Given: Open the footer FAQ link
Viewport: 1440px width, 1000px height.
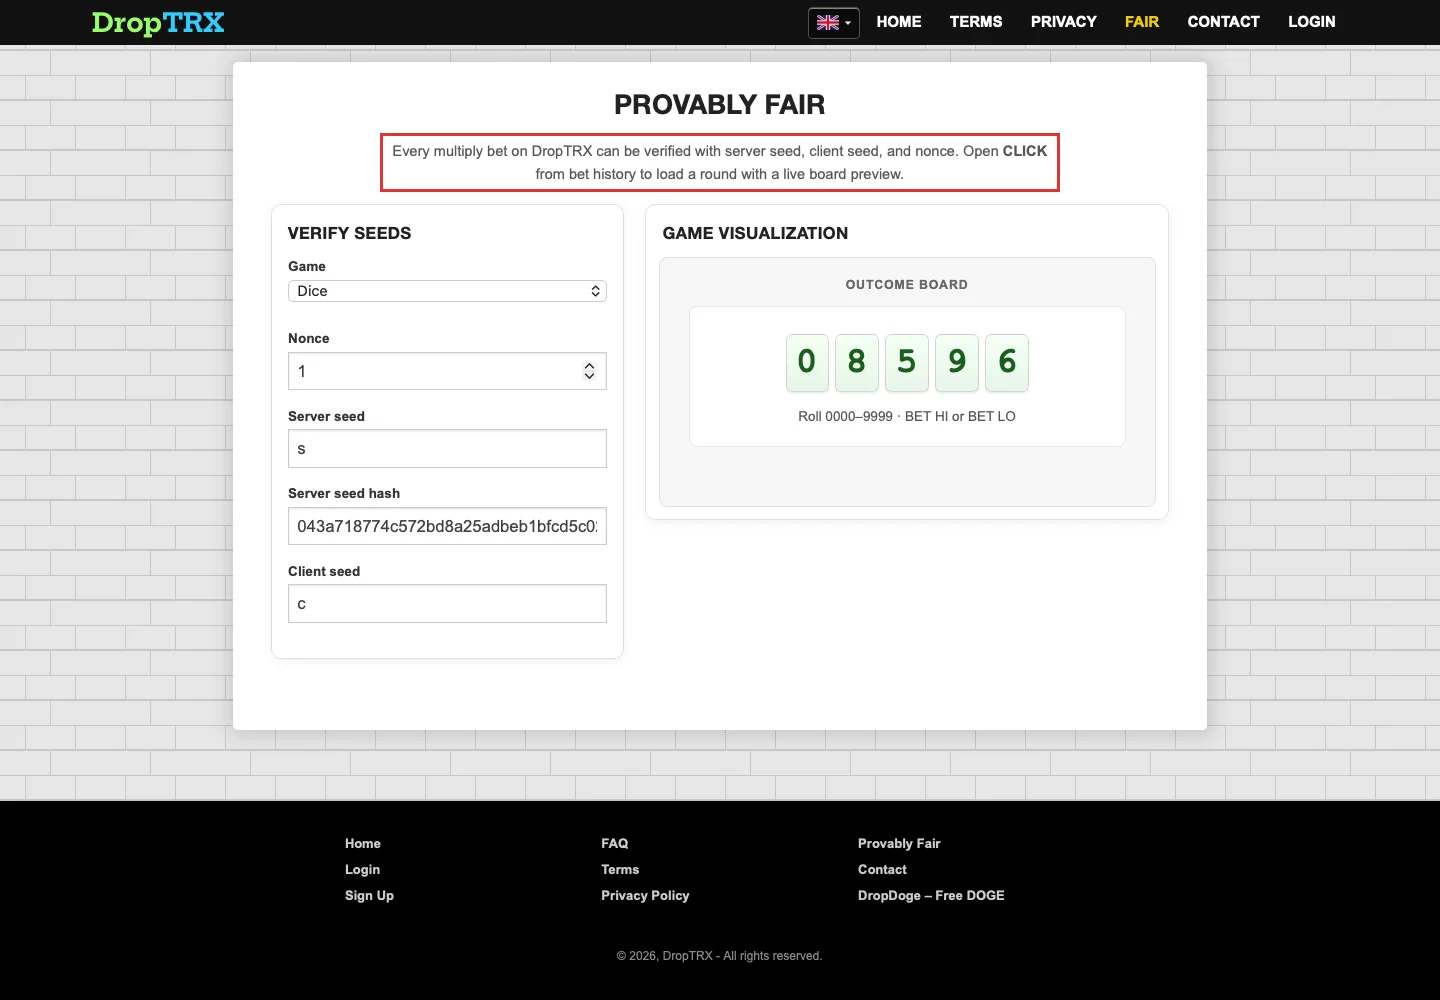Looking at the screenshot, I should pyautogui.click(x=615, y=844).
